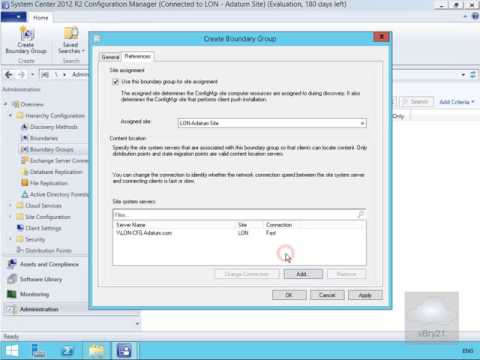Open the Administration workspace icon

12,309
